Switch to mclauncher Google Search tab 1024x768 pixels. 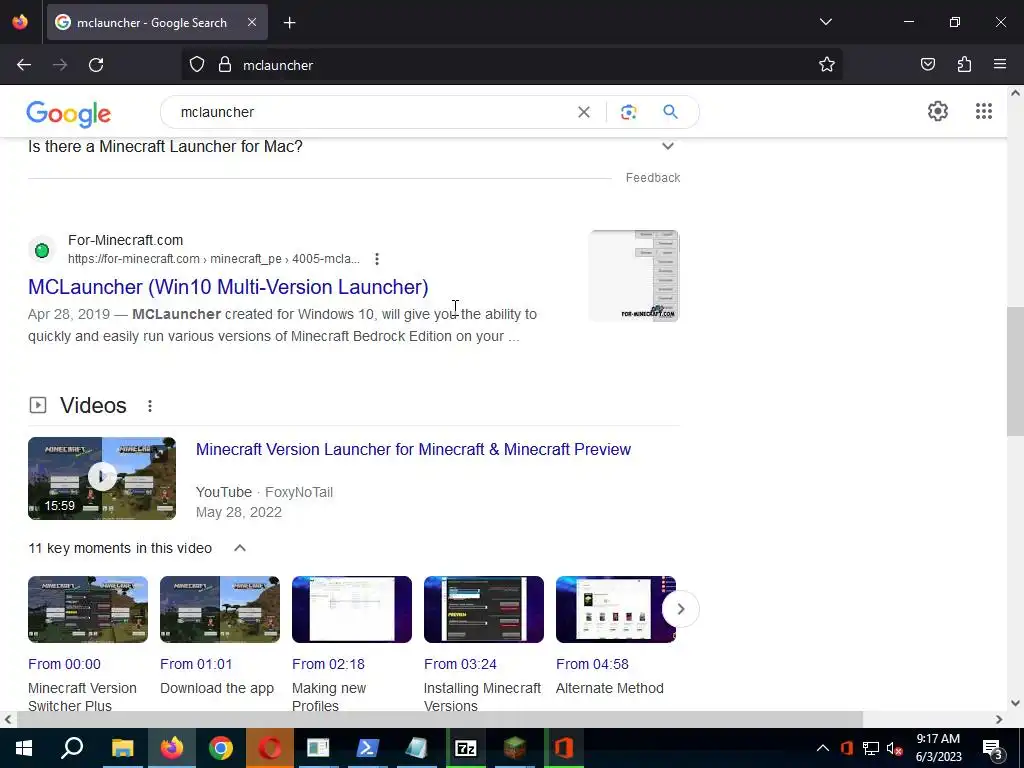[x=157, y=22]
